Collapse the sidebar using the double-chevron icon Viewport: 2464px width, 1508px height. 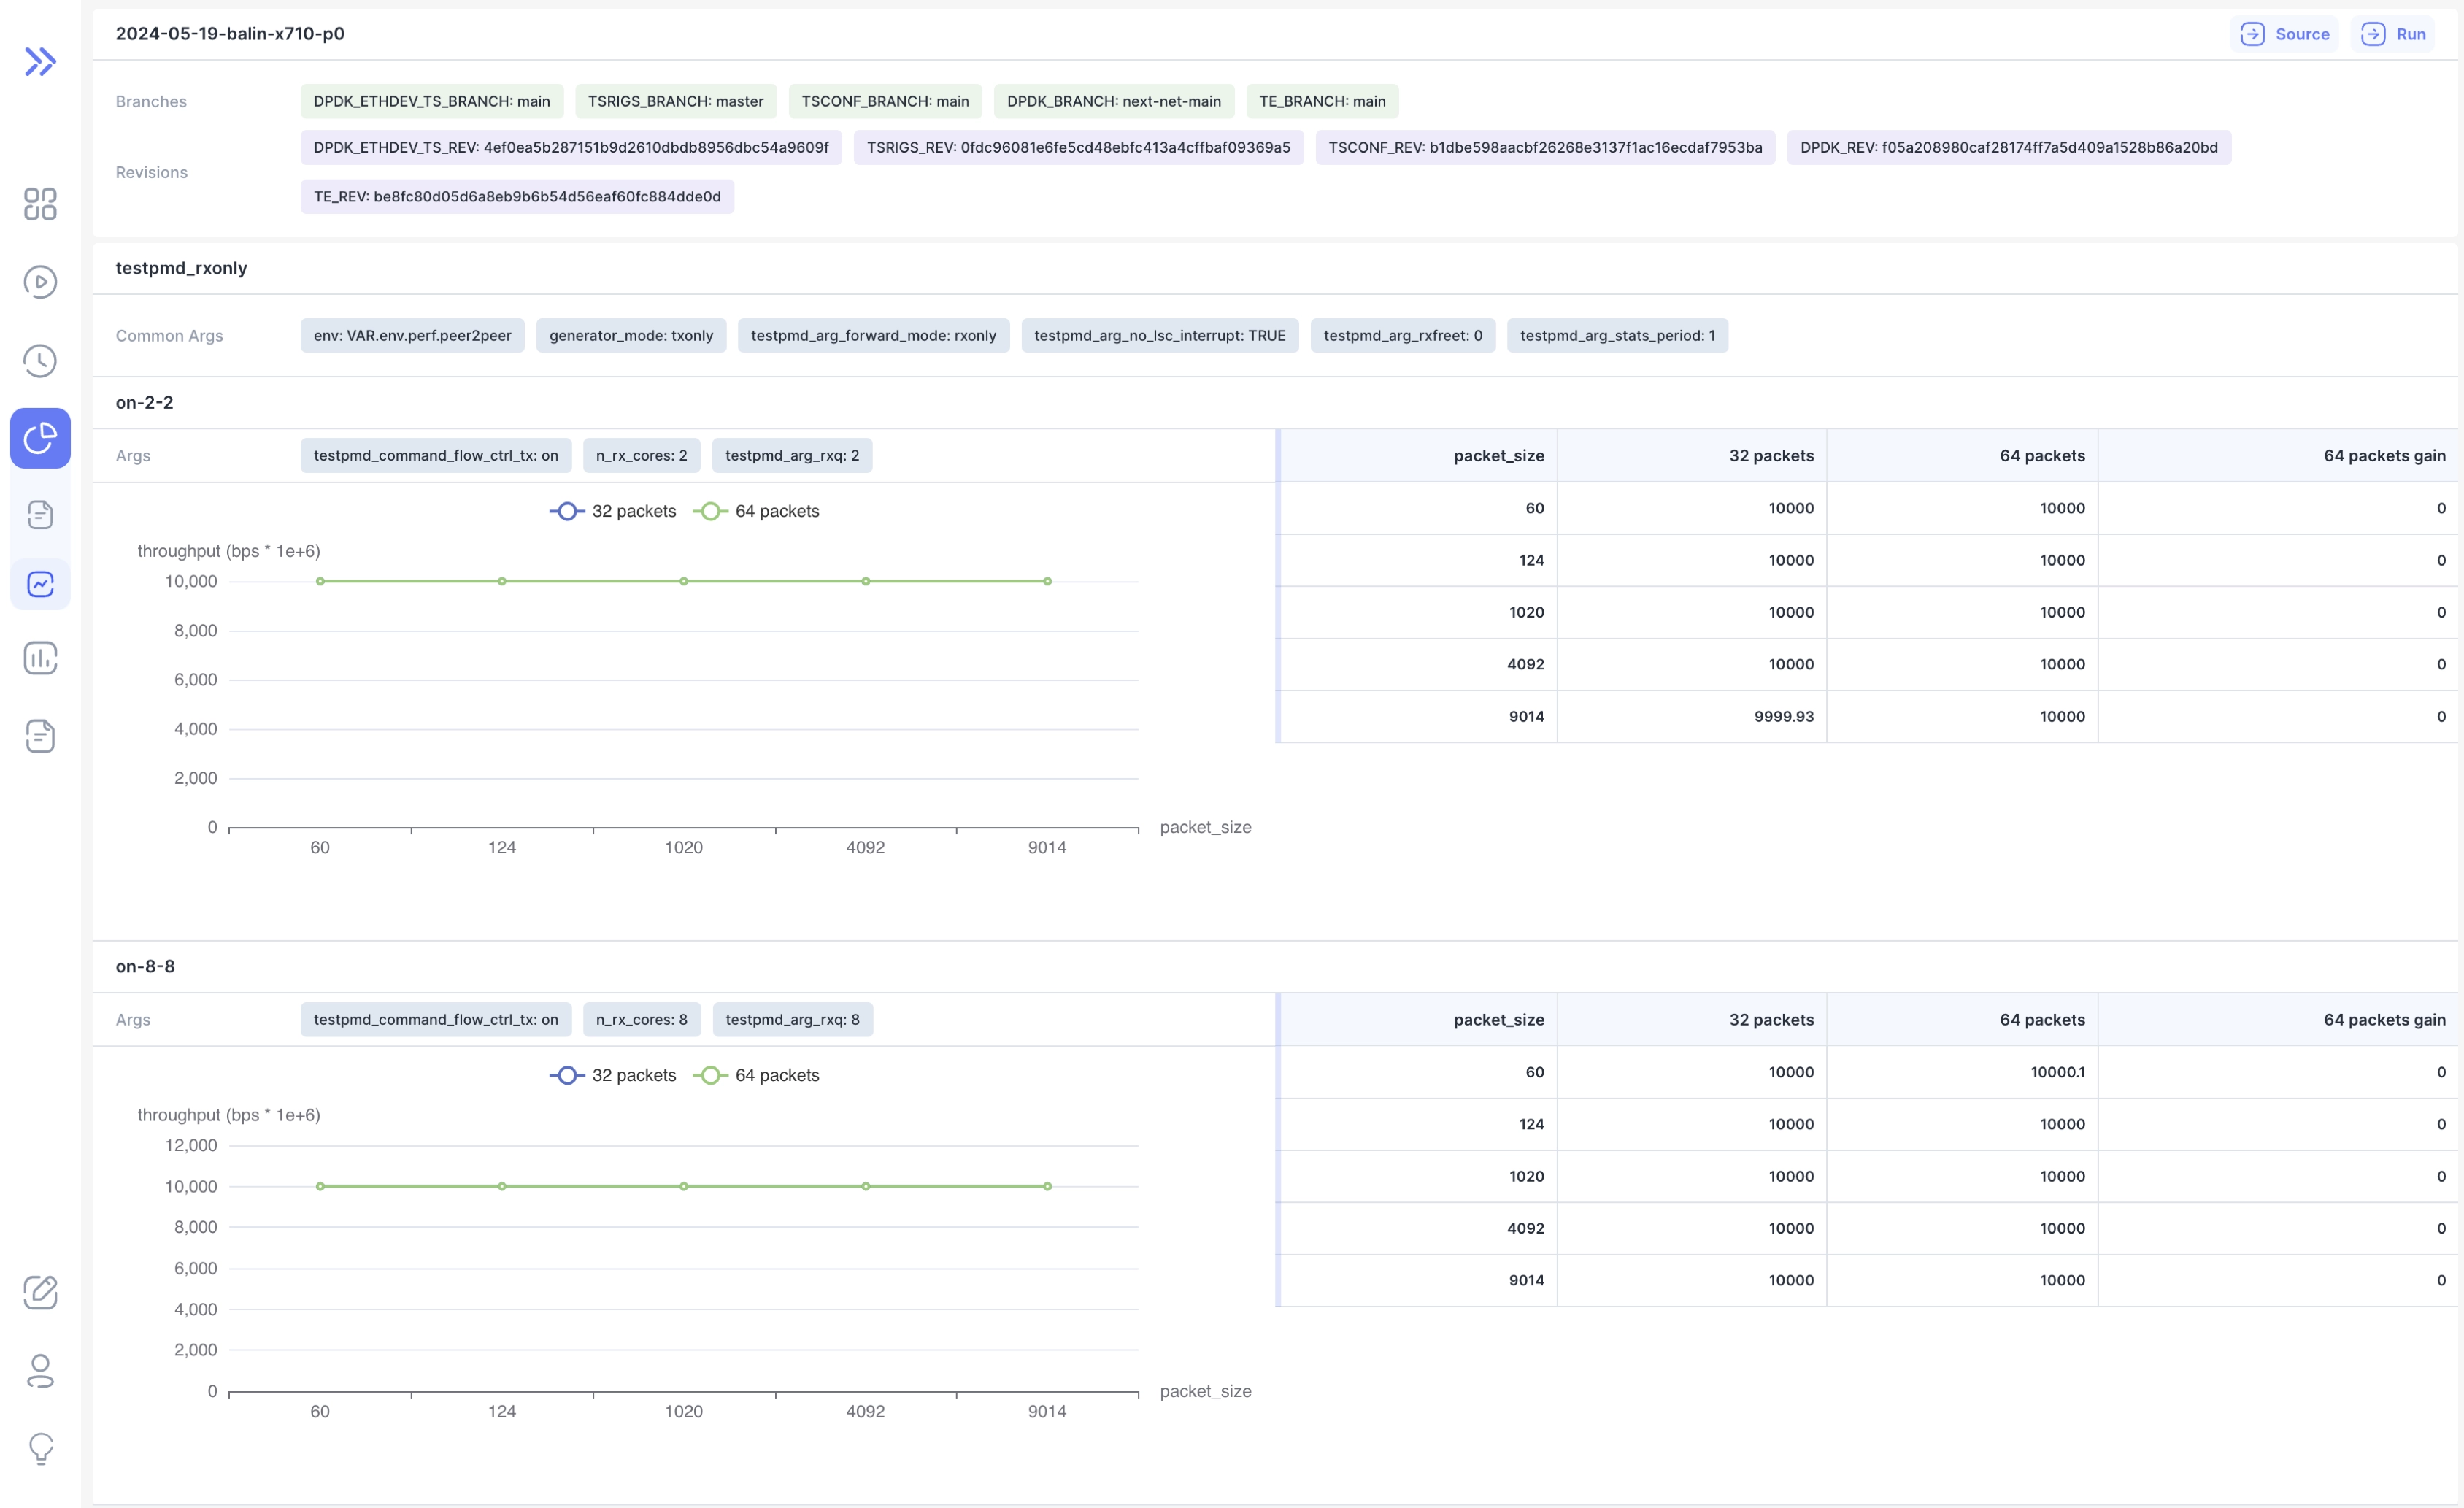[x=40, y=61]
